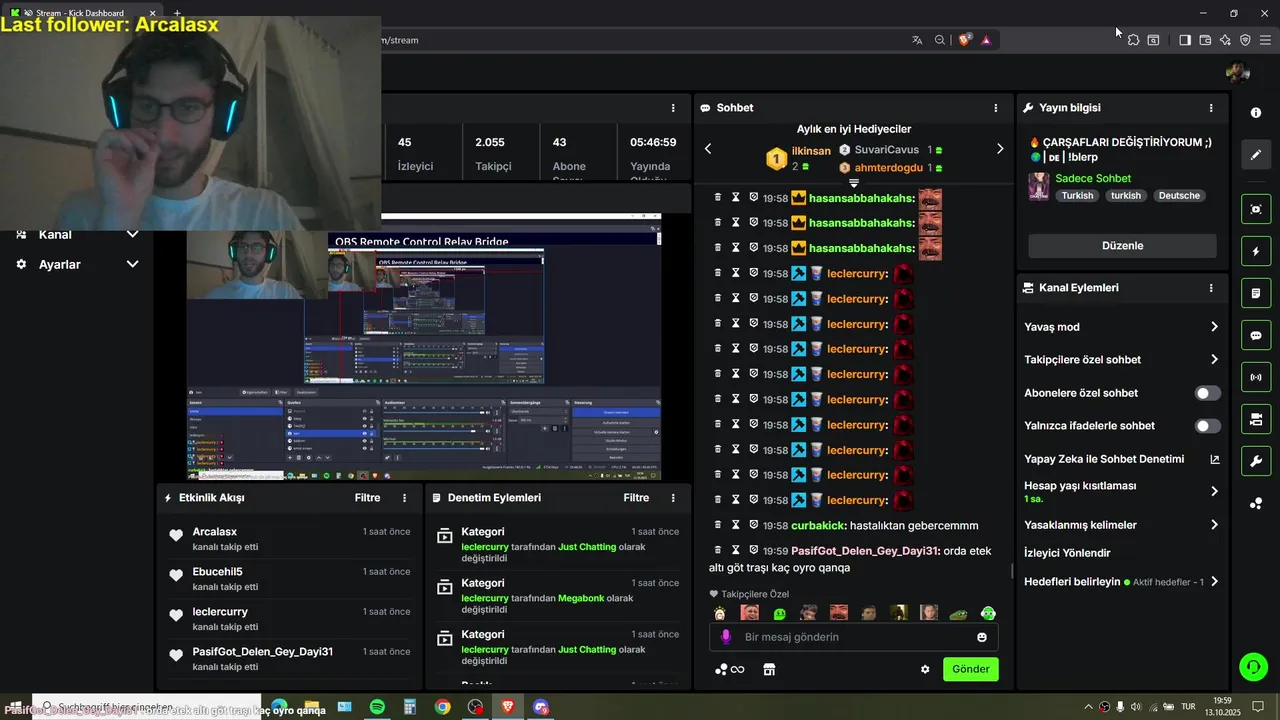This screenshot has width=1280, height=720.
Task: Open the browser extensions puzzle icon
Action: 1133,40
